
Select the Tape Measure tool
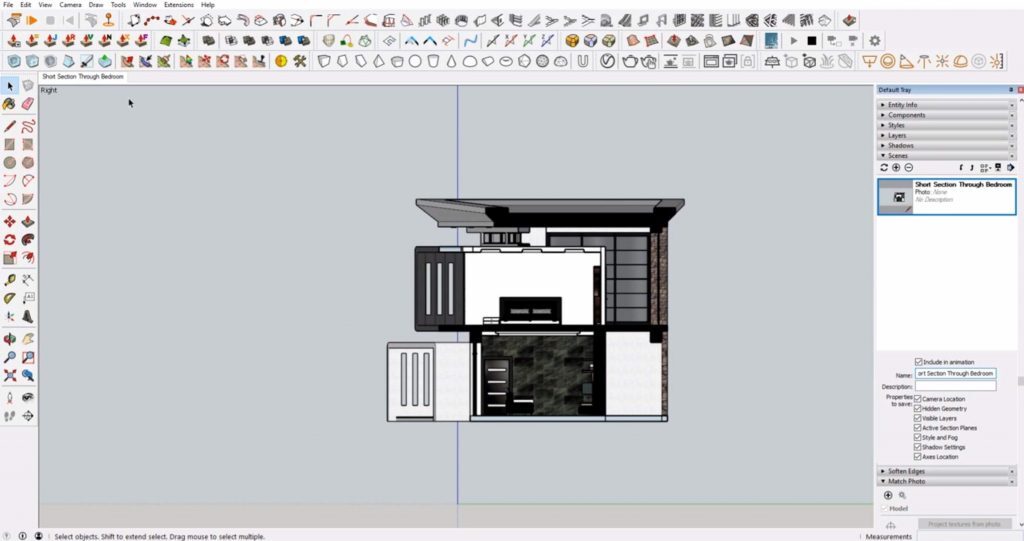(x=9, y=280)
